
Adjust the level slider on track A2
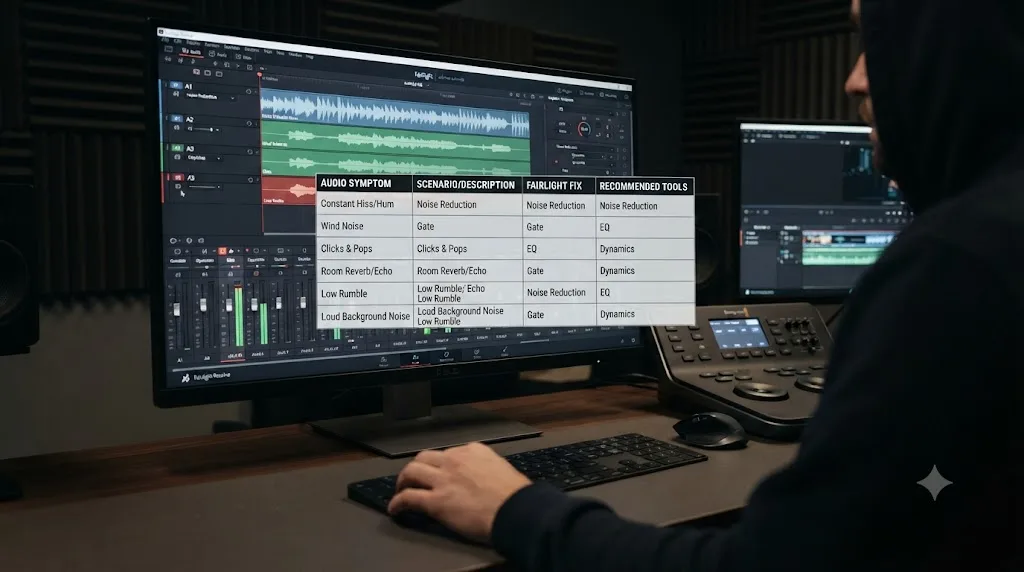click(x=204, y=129)
